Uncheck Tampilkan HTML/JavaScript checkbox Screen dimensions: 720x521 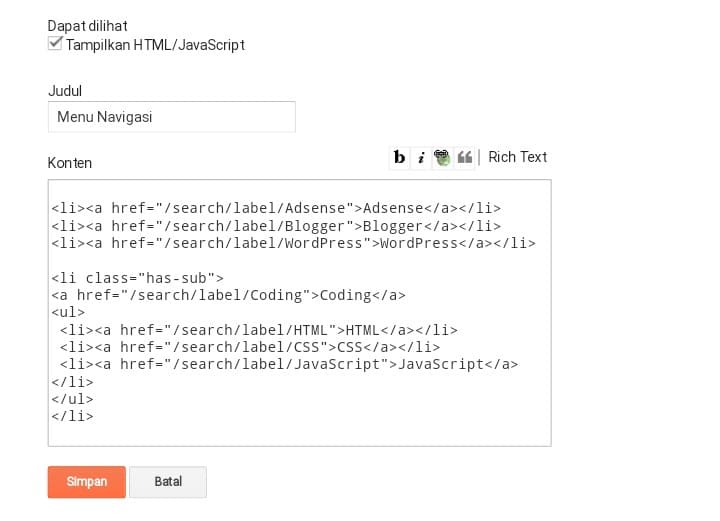(55, 43)
